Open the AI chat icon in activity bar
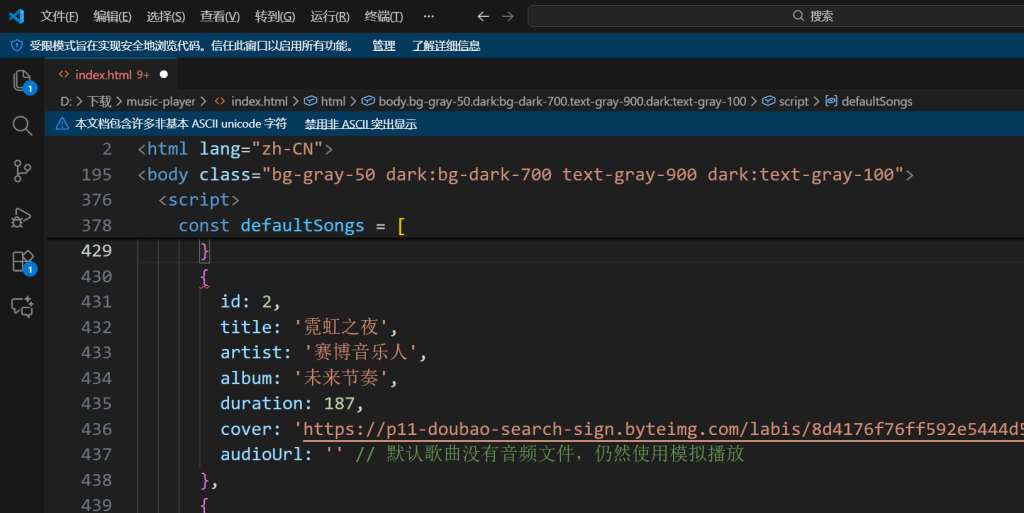This screenshot has width=1024, height=513. pos(22,307)
